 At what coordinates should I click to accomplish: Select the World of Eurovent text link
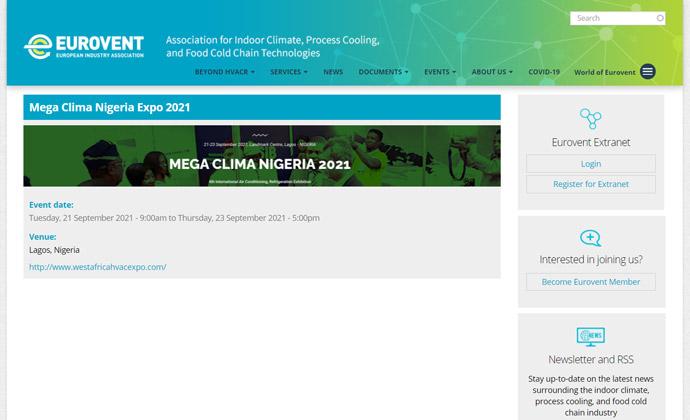coord(604,72)
